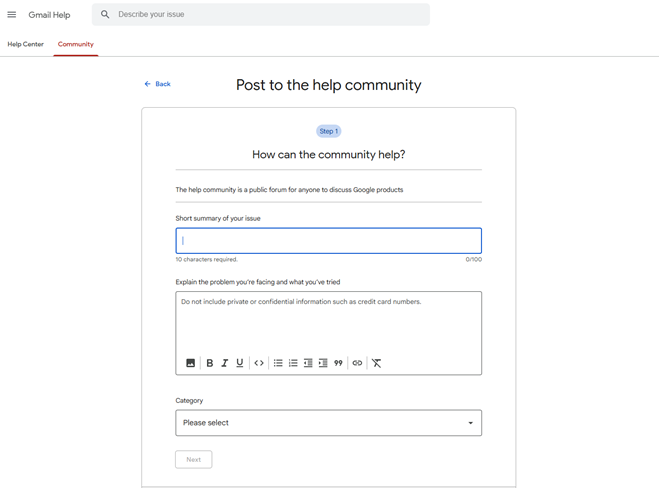Create a bulleted list
Image resolution: width=659 pixels, height=488 pixels.
tap(278, 363)
